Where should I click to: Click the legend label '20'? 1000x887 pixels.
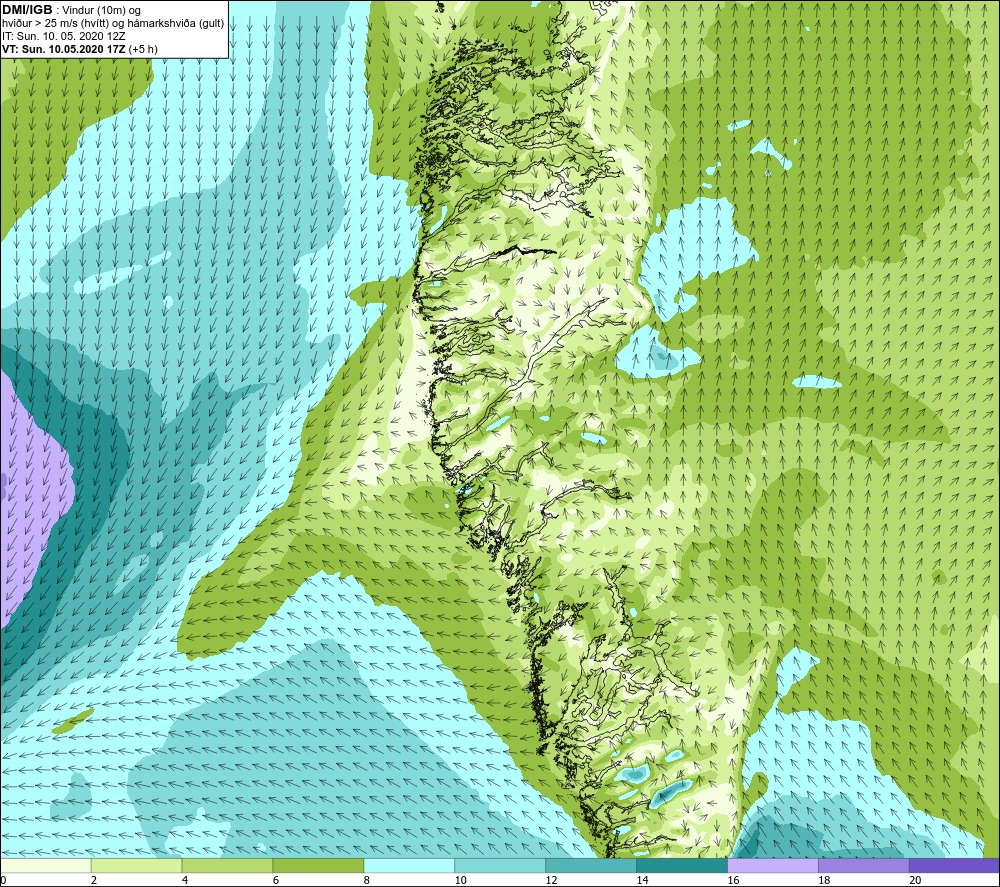coord(915,880)
